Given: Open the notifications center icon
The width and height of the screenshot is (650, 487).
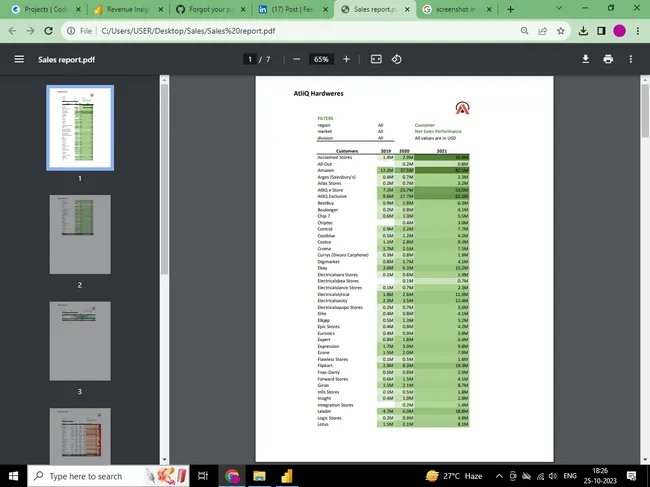Looking at the screenshot, I should pyautogui.click(x=631, y=476).
